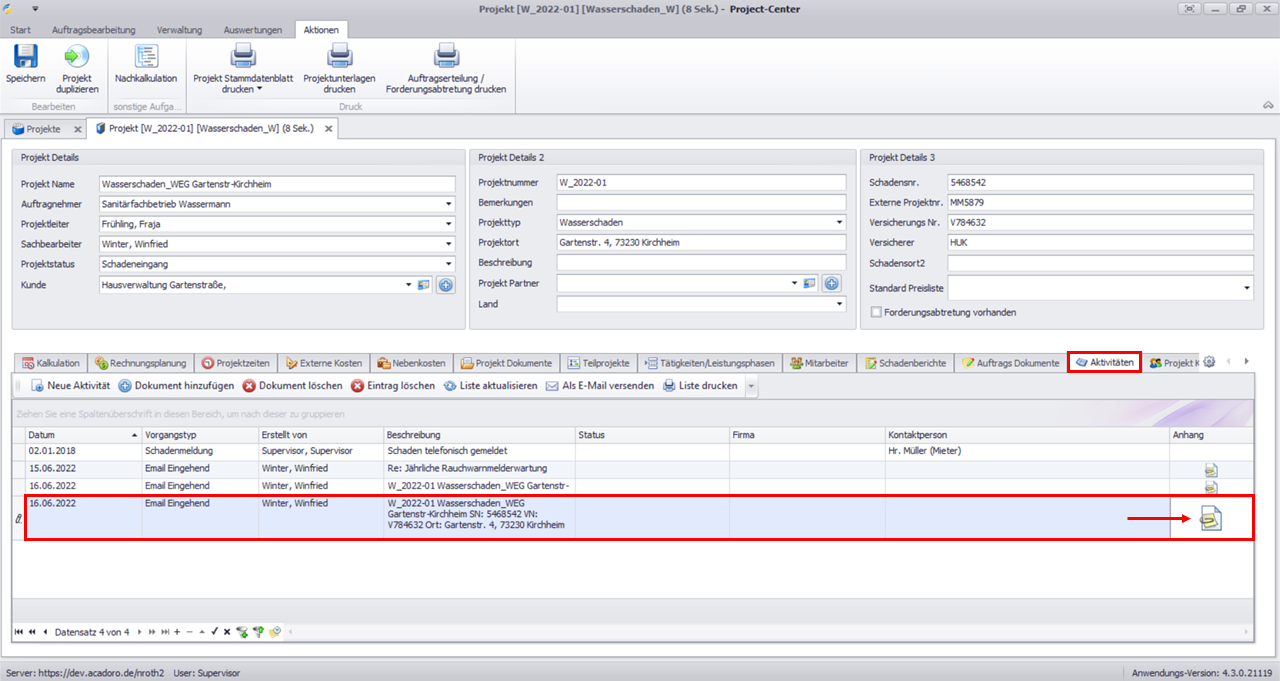Screen dimensions: 1280x681
Task: Click the add customer plus icon beside Kunde
Action: [x=446, y=285]
